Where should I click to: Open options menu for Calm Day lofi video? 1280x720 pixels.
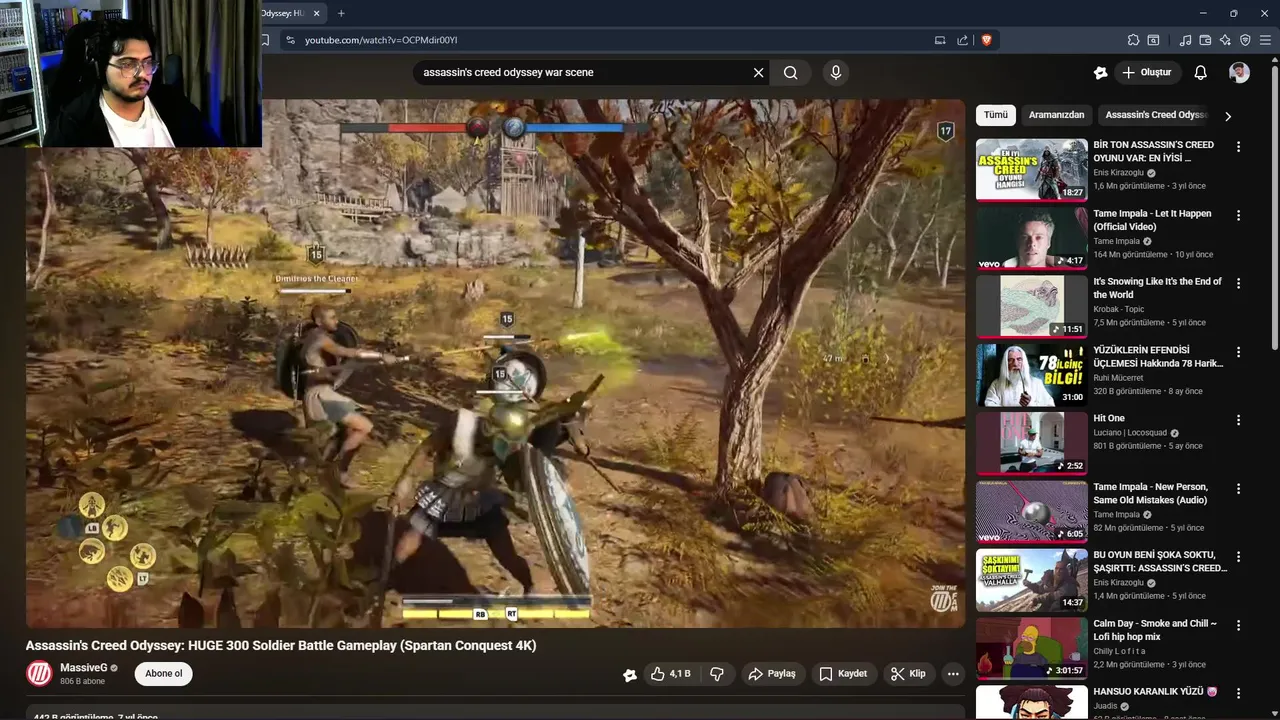1238,625
